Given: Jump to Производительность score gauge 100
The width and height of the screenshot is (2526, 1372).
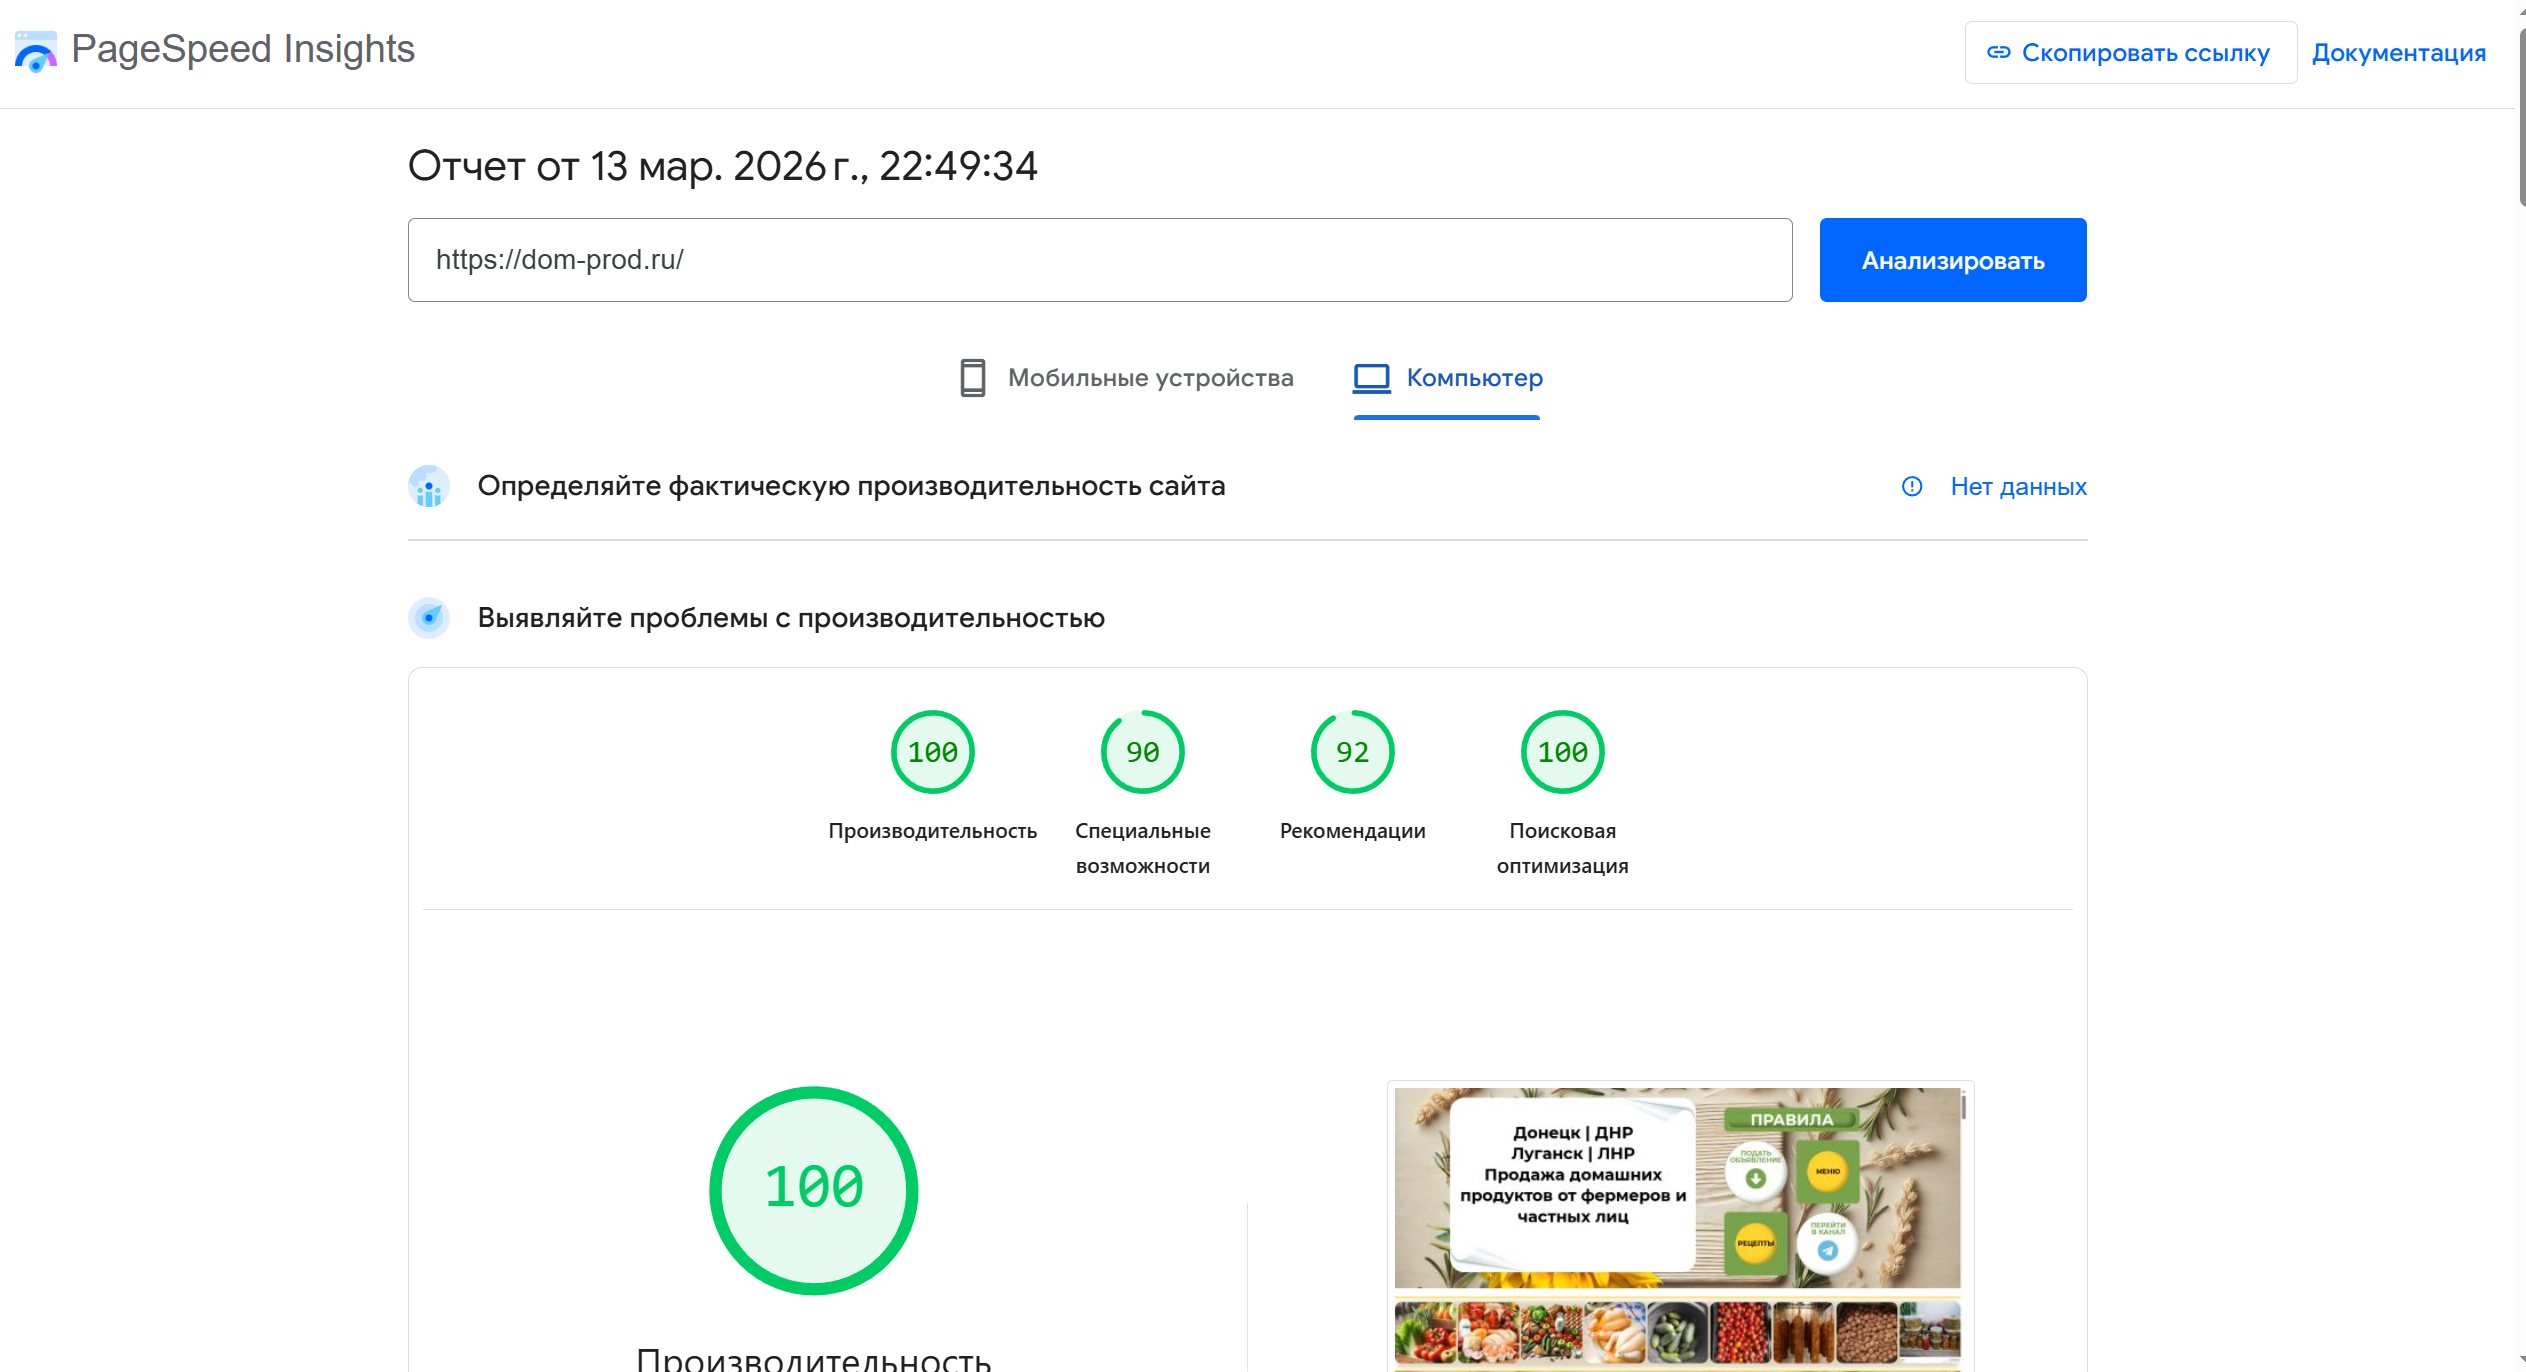Looking at the screenshot, I should coord(933,752).
